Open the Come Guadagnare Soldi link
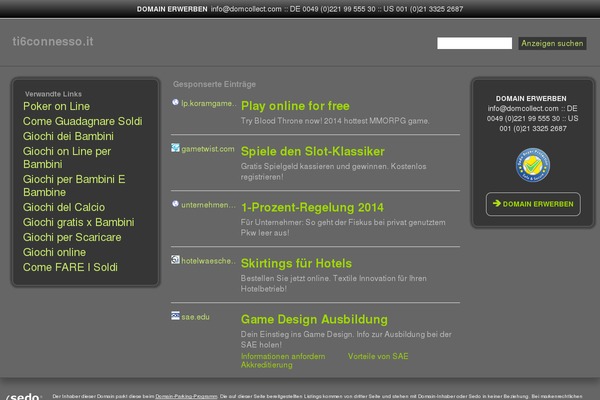 coord(83,121)
